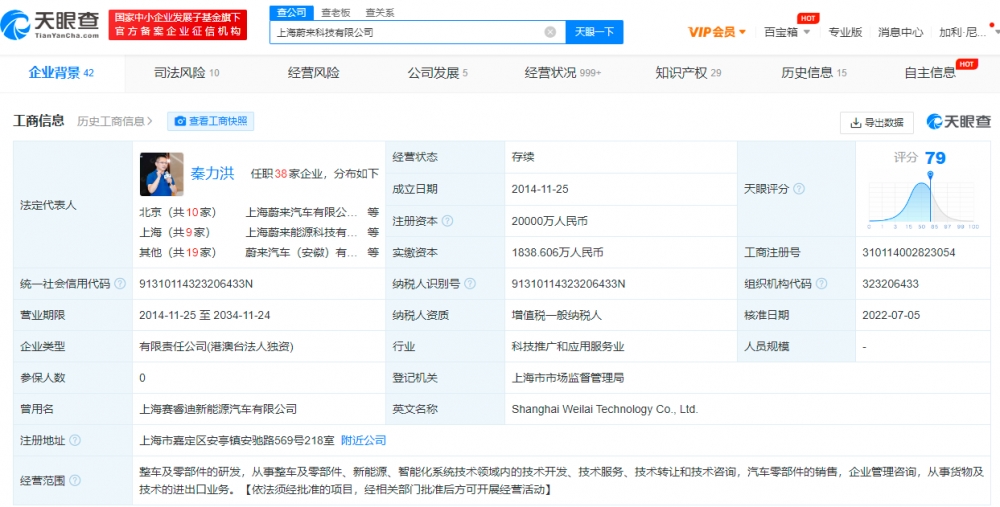Screen dimensions: 1000x507
Task: Clear the search box with the X icon
Action: pos(550,32)
